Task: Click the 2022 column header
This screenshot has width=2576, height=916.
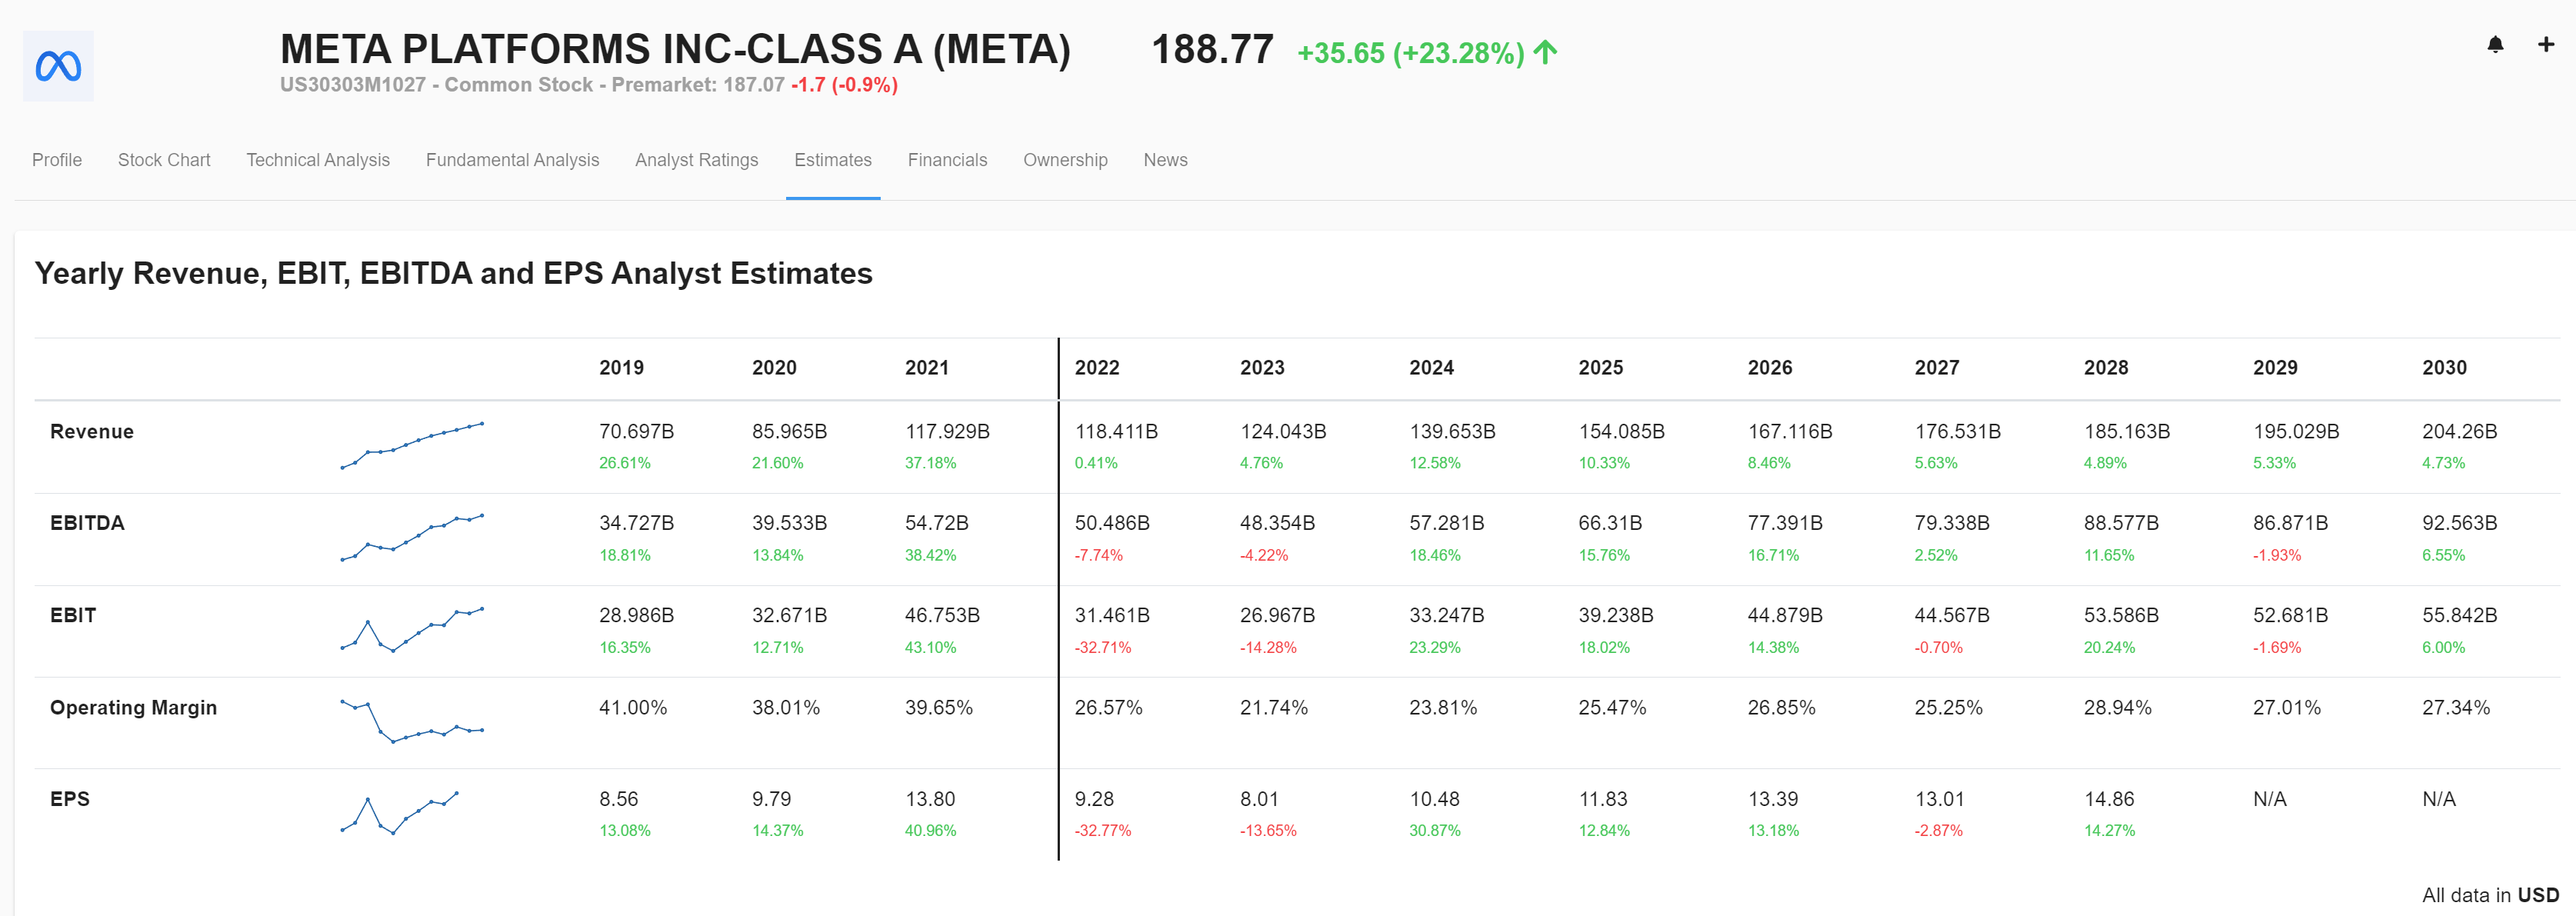Action: [x=1097, y=368]
